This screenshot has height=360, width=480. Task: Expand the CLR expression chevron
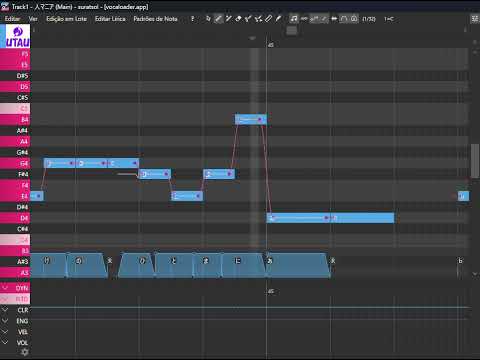pos(5,310)
